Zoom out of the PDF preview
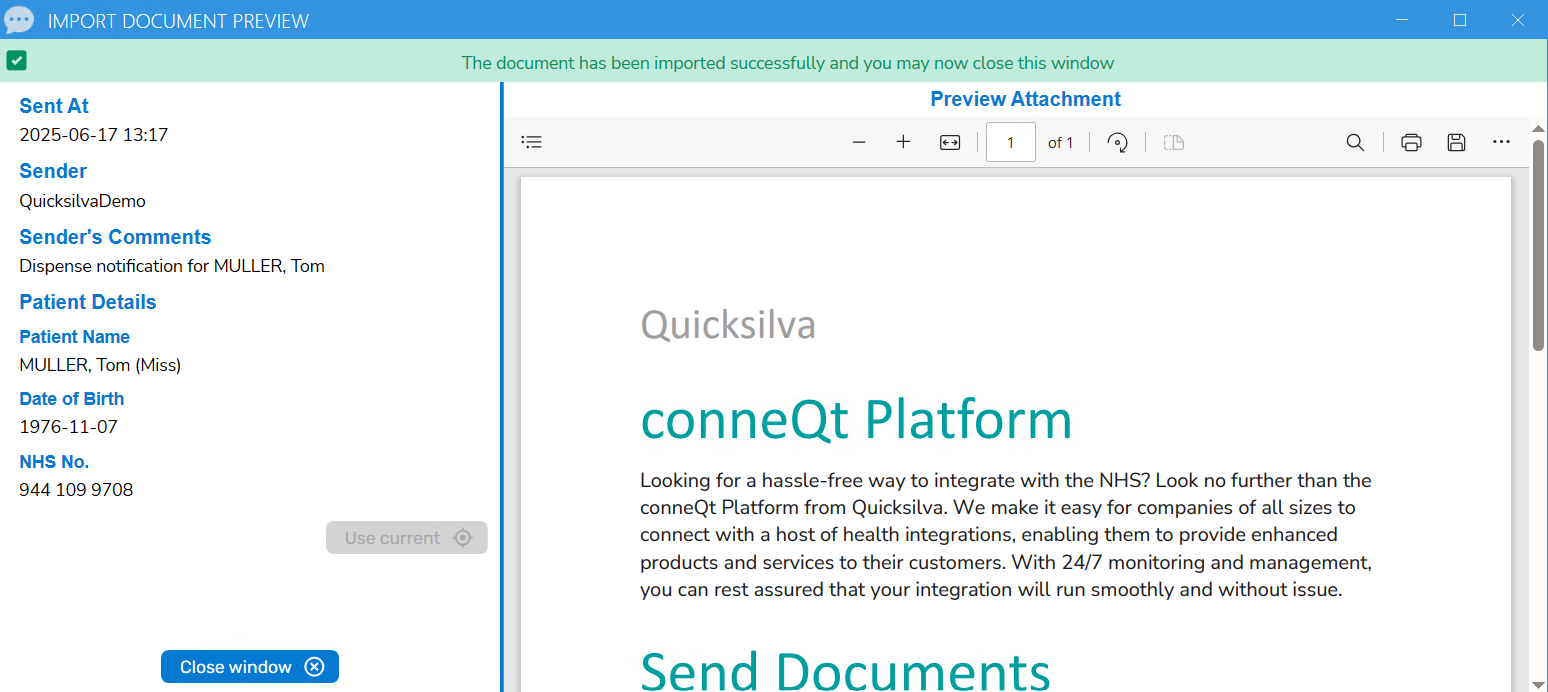This screenshot has height=692, width=1548. click(x=858, y=142)
